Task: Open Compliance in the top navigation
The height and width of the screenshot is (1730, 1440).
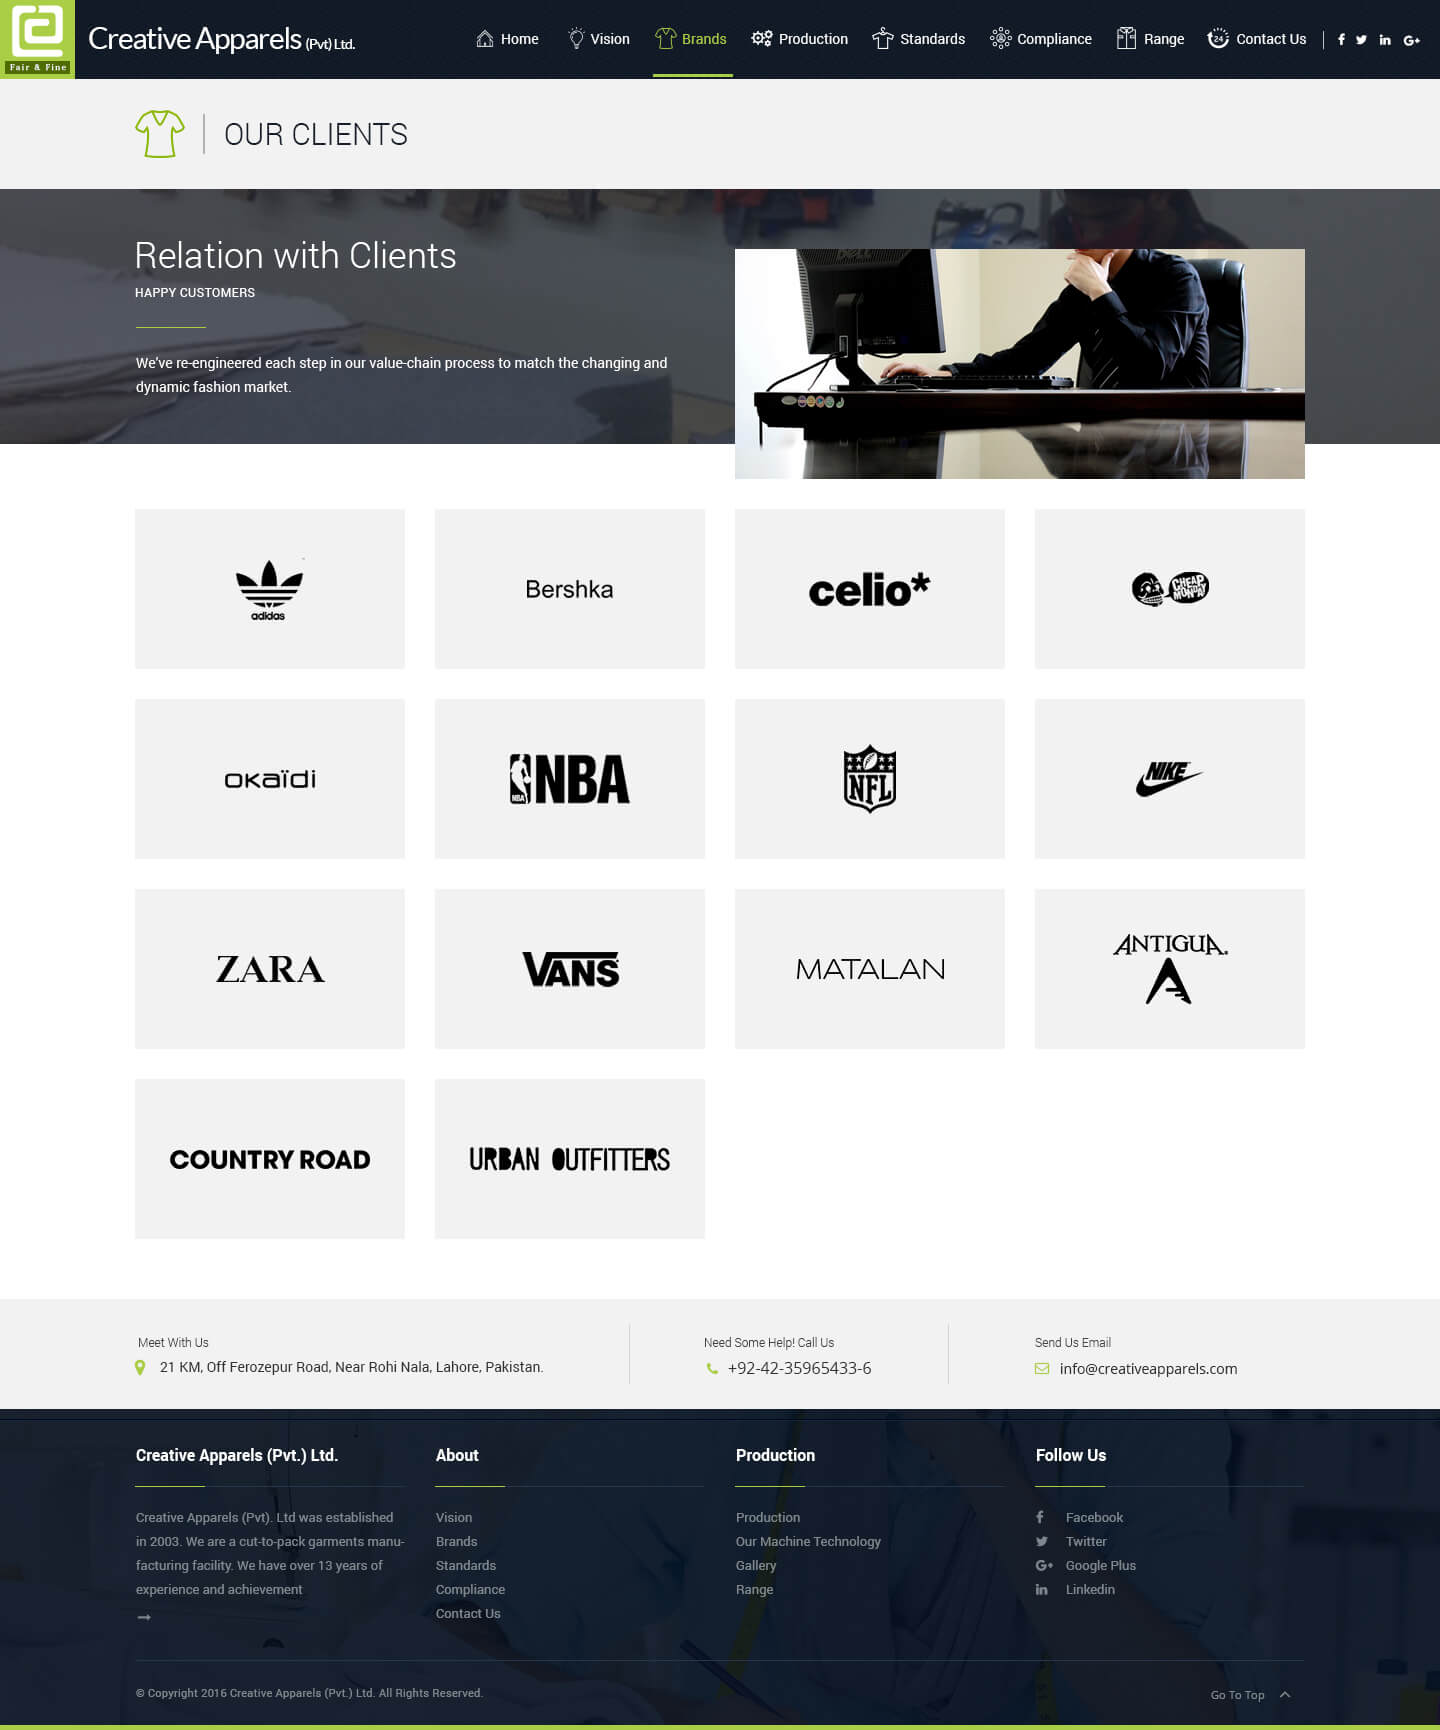Action: coord(1041,39)
